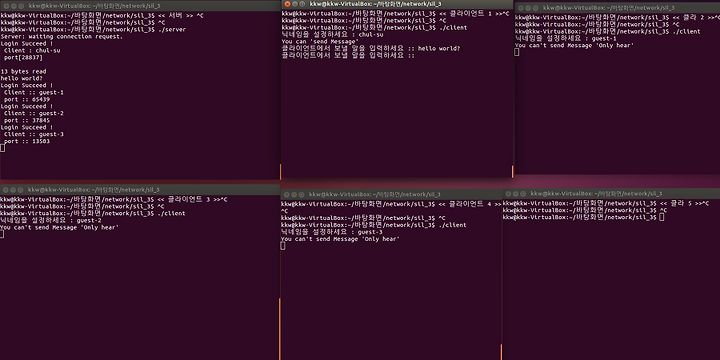Click nickname line ending in guest-2

tap(51, 220)
